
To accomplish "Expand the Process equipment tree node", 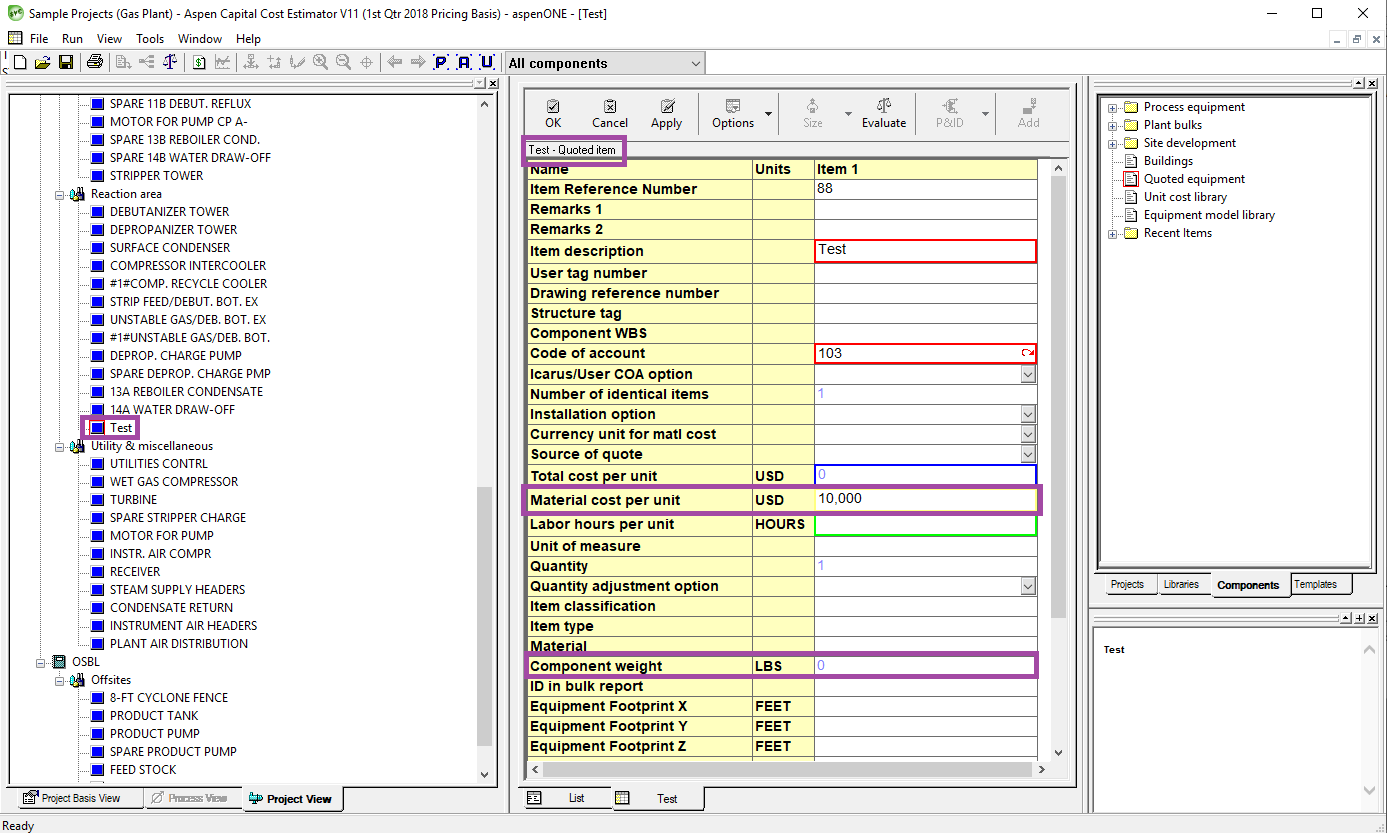I will click(x=1112, y=107).
